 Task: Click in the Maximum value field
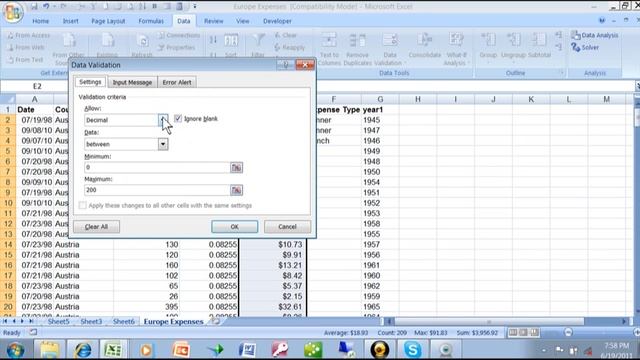click(x=158, y=190)
